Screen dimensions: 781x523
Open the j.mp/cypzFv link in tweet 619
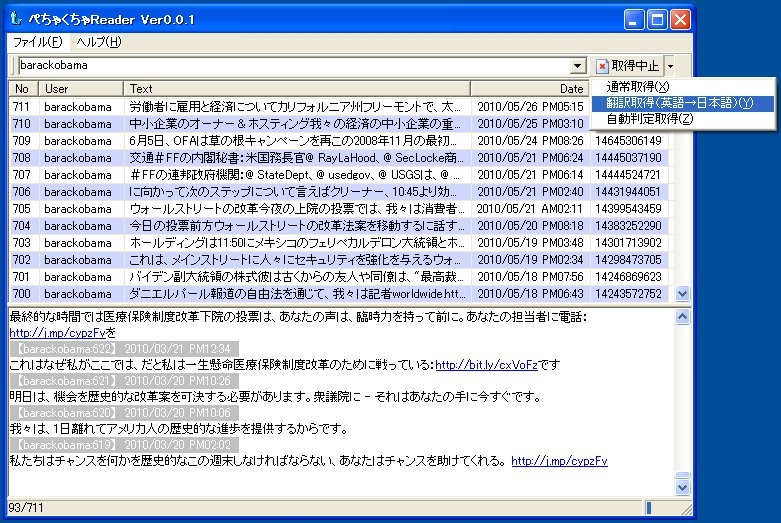click(x=559, y=461)
